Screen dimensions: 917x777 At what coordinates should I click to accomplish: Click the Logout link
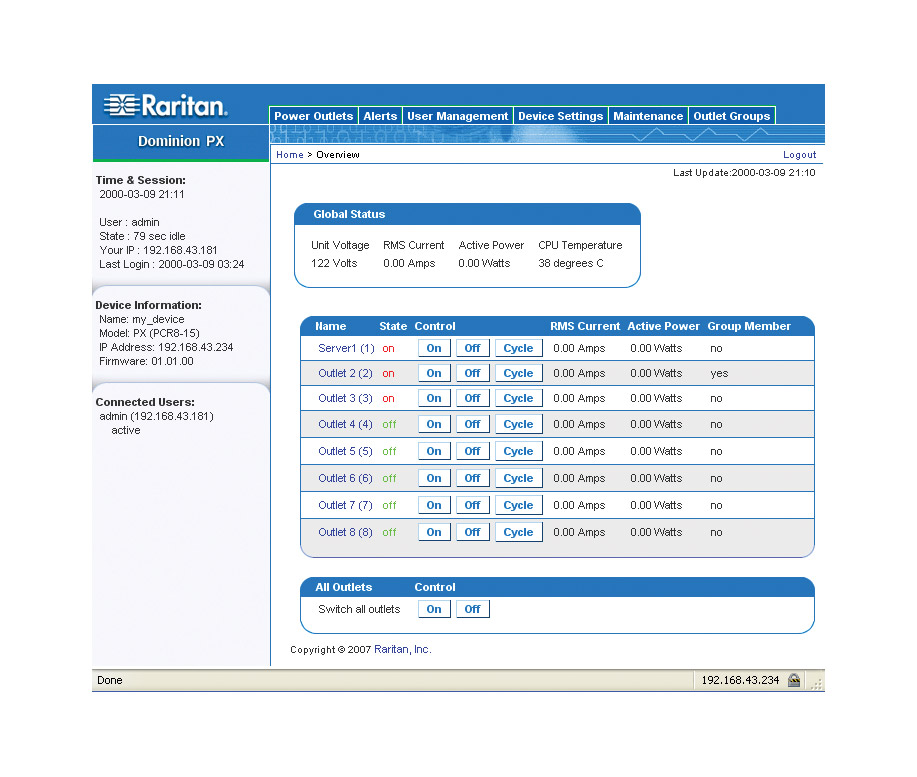[799, 155]
